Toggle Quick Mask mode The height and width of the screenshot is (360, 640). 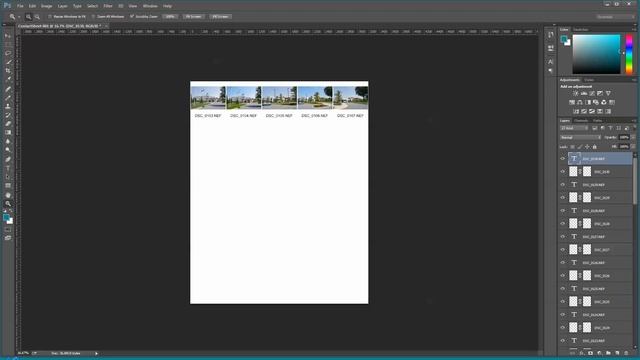(8, 230)
